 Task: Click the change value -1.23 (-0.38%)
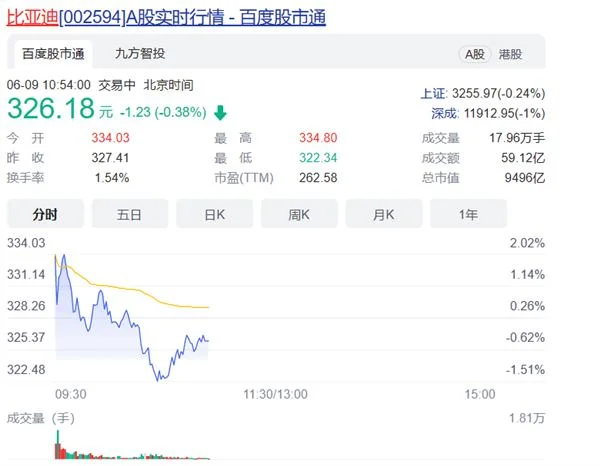point(163,112)
